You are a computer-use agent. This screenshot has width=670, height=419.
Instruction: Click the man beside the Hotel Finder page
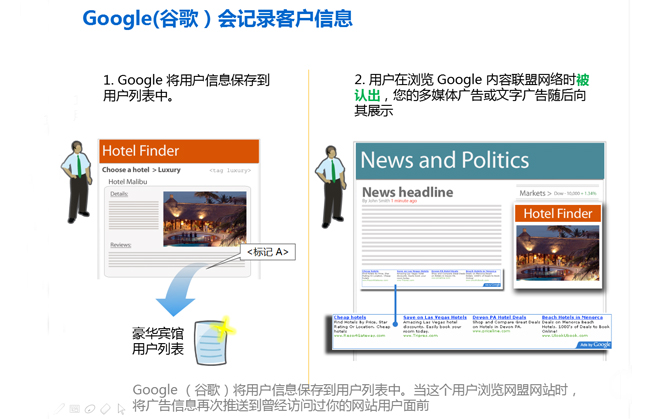click(76, 182)
